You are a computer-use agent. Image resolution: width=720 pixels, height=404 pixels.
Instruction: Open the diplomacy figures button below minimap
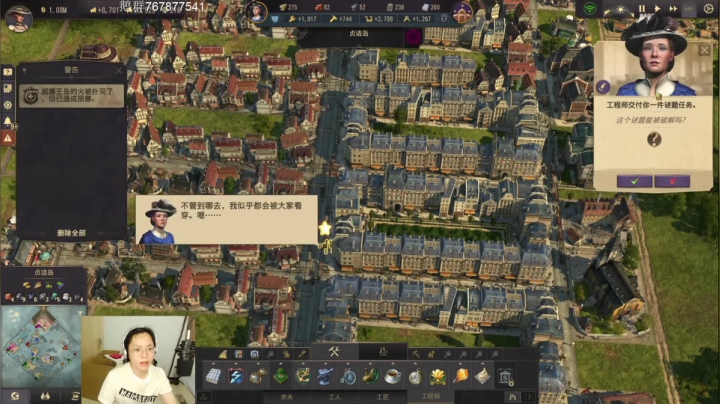click(45, 396)
